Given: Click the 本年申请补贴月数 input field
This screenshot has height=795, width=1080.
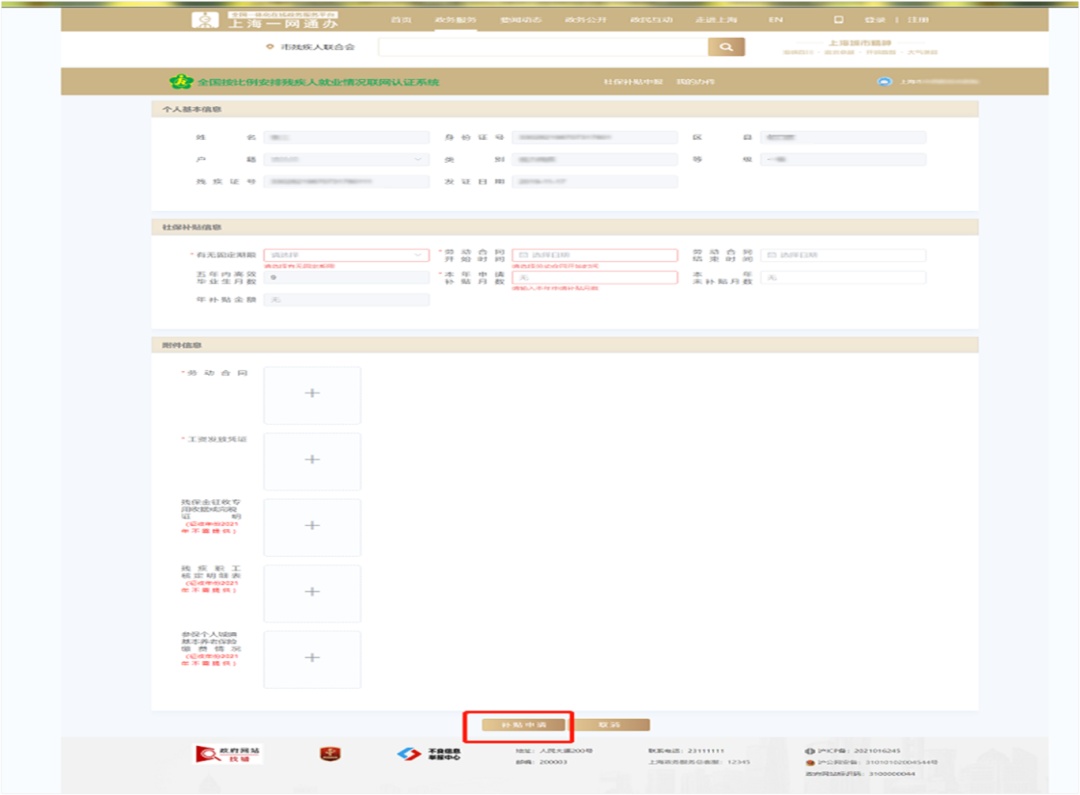Looking at the screenshot, I should pyautogui.click(x=594, y=277).
